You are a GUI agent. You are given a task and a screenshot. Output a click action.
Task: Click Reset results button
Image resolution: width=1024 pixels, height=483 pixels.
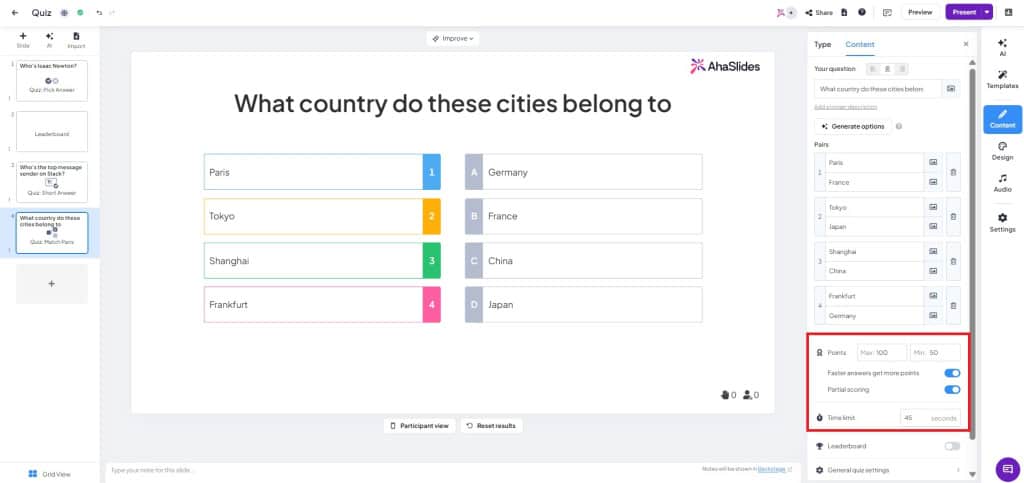pos(491,426)
